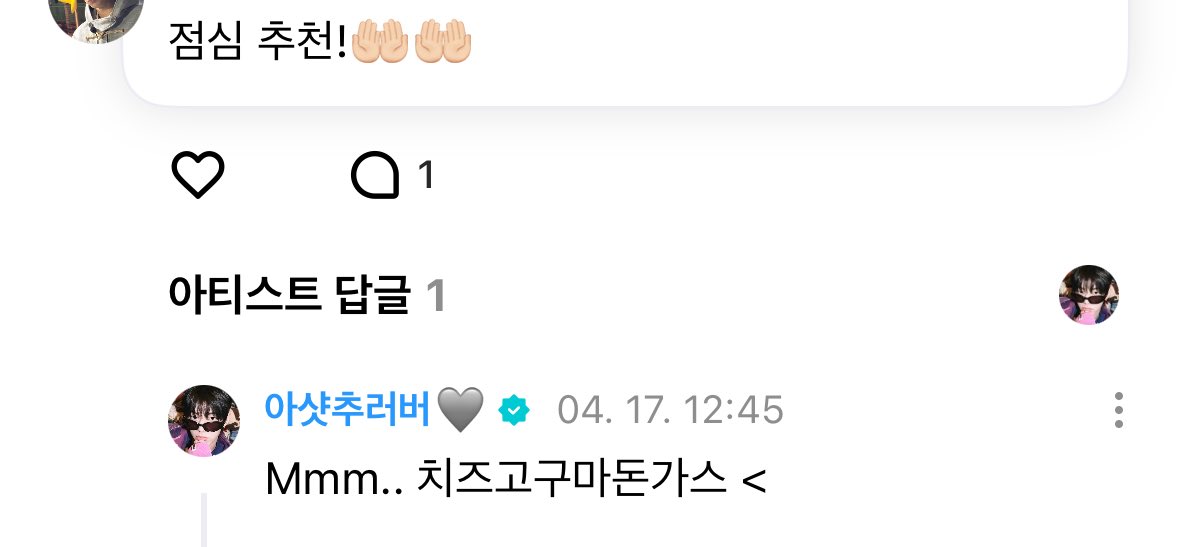
Task: Select the reply text Mmm.. 치즈고구마돈가스
Action: coord(497,479)
